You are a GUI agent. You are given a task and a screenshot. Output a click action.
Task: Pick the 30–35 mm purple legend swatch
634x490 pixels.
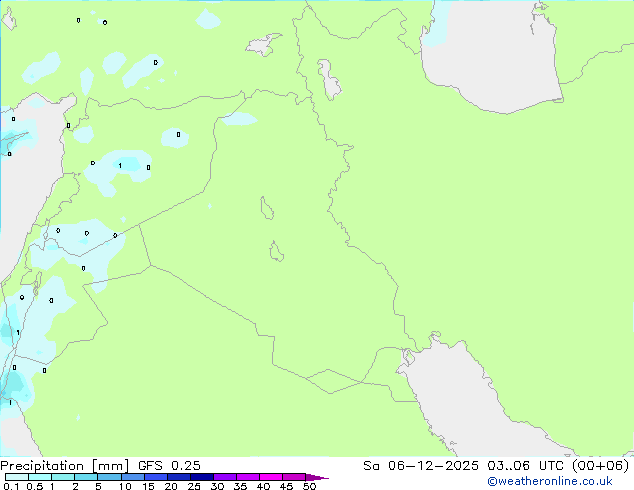225,477
